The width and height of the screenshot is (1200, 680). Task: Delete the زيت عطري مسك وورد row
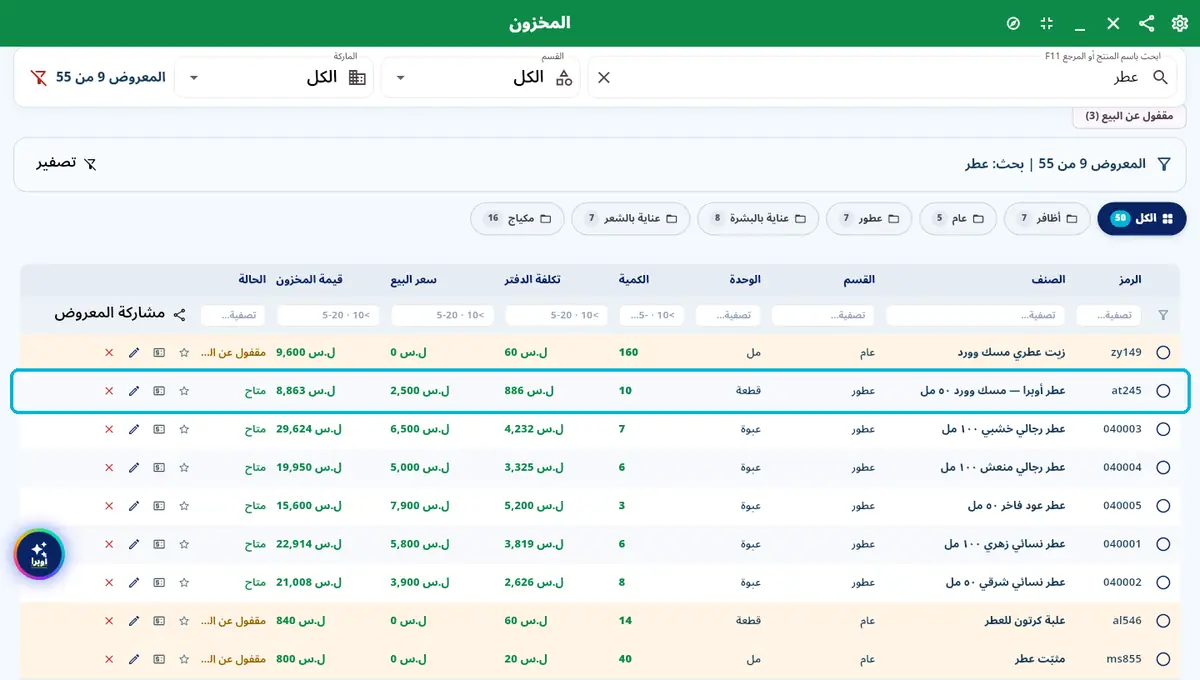tap(109, 353)
